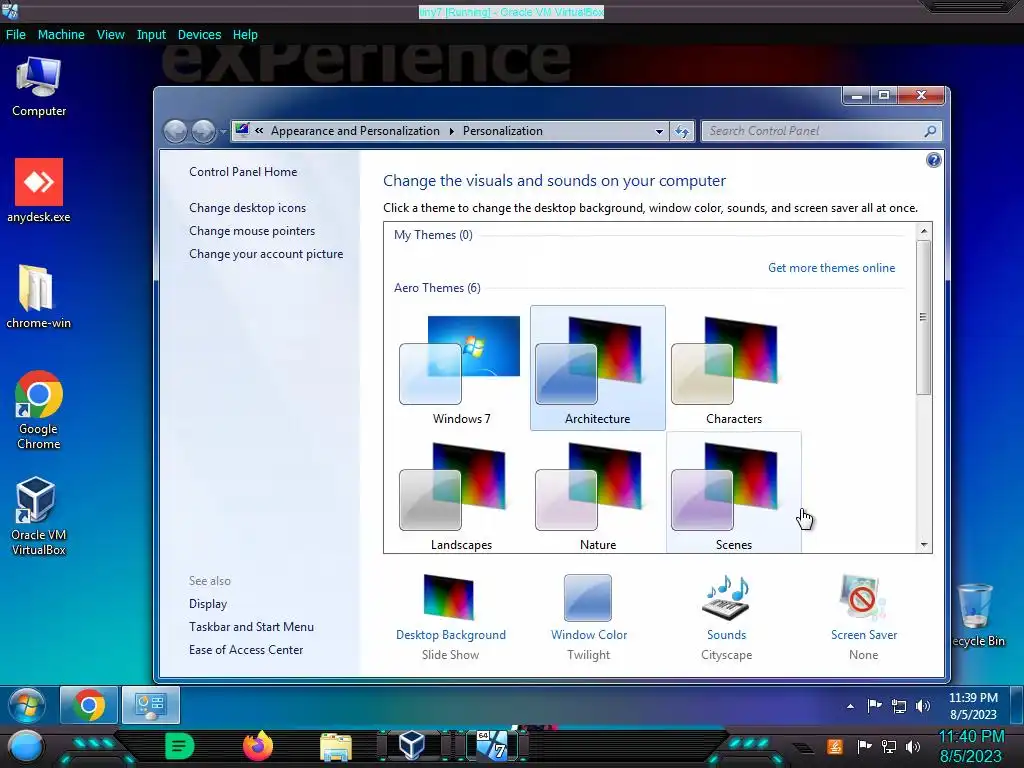Image resolution: width=1024 pixels, height=768 pixels.
Task: Open the host file explorer taskbar icon
Action: click(x=336, y=747)
